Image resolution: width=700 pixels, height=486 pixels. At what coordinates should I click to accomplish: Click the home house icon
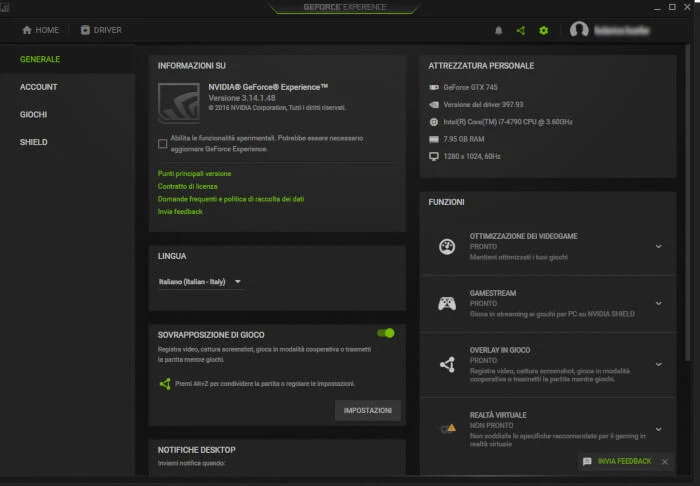[x=27, y=30]
